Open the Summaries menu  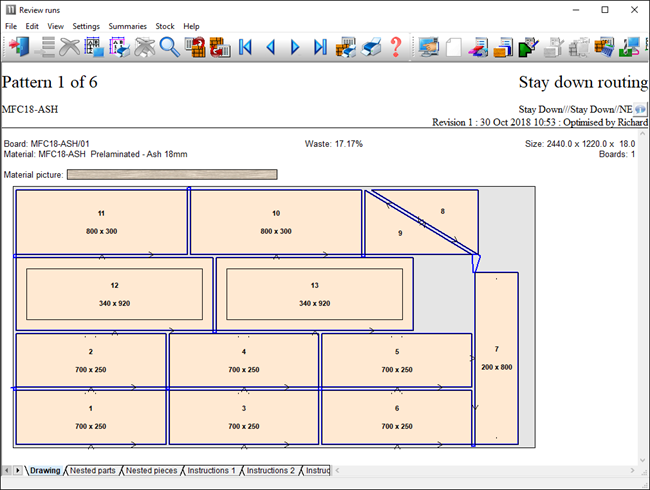(127, 26)
